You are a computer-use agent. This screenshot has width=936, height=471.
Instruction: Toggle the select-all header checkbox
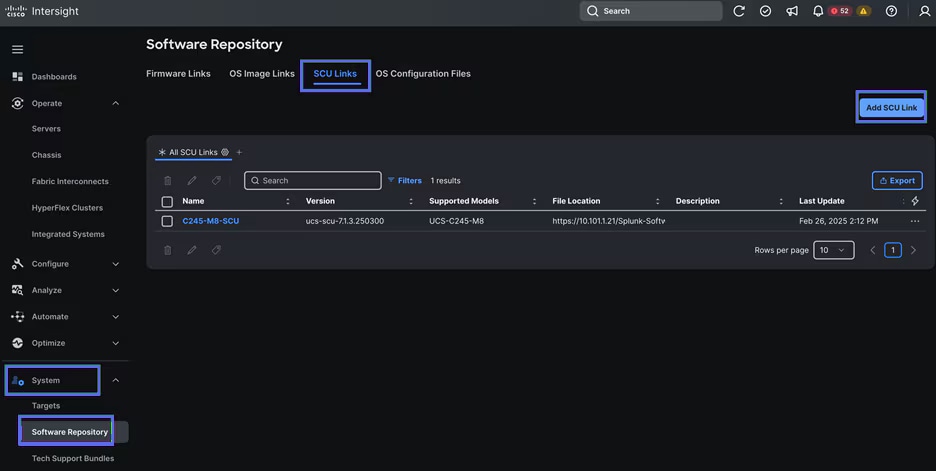[167, 202]
